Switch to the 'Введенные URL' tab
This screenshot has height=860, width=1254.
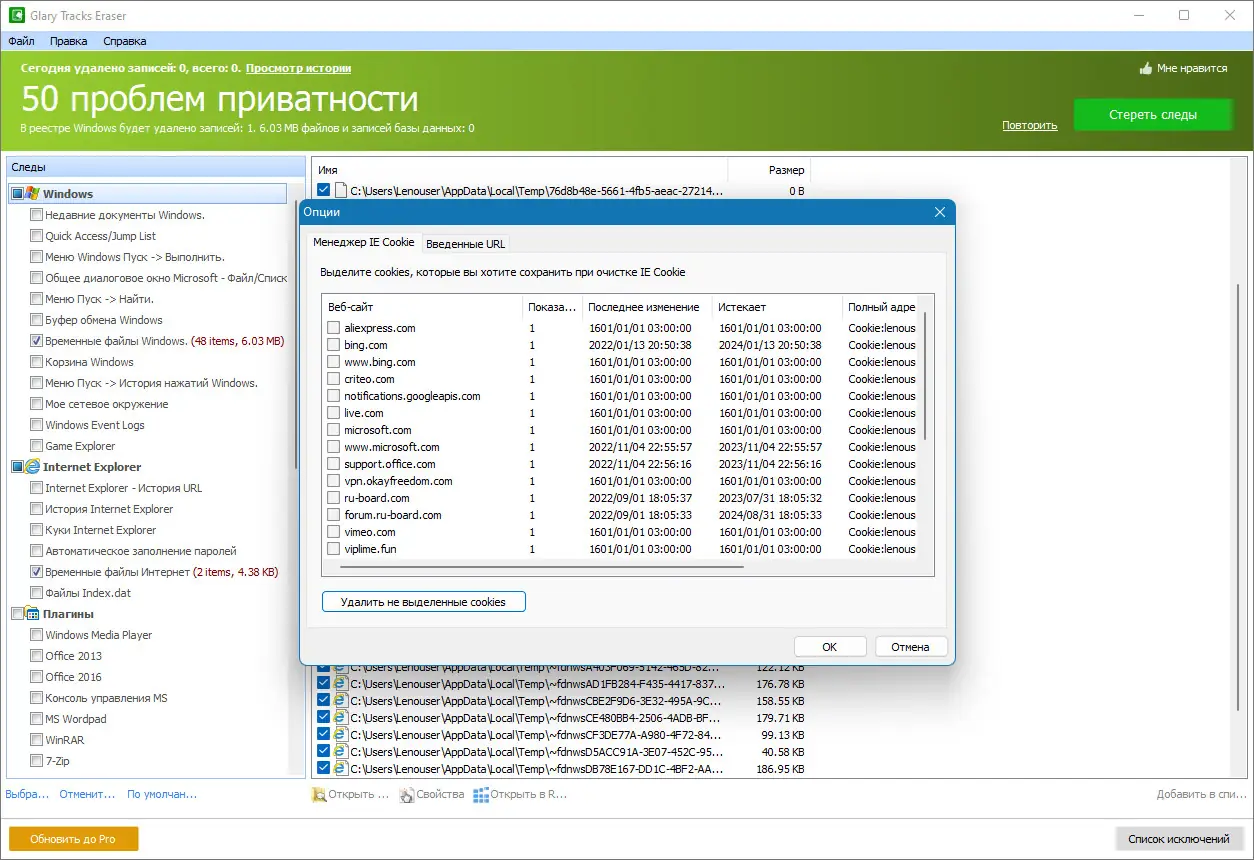point(465,243)
